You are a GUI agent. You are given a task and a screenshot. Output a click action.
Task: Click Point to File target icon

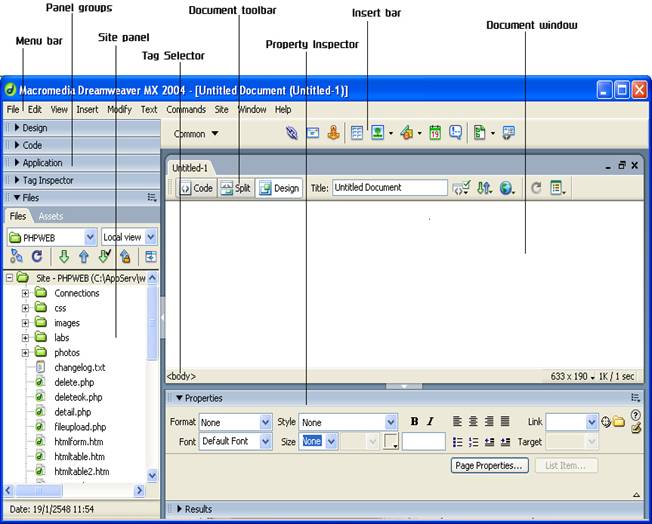606,422
